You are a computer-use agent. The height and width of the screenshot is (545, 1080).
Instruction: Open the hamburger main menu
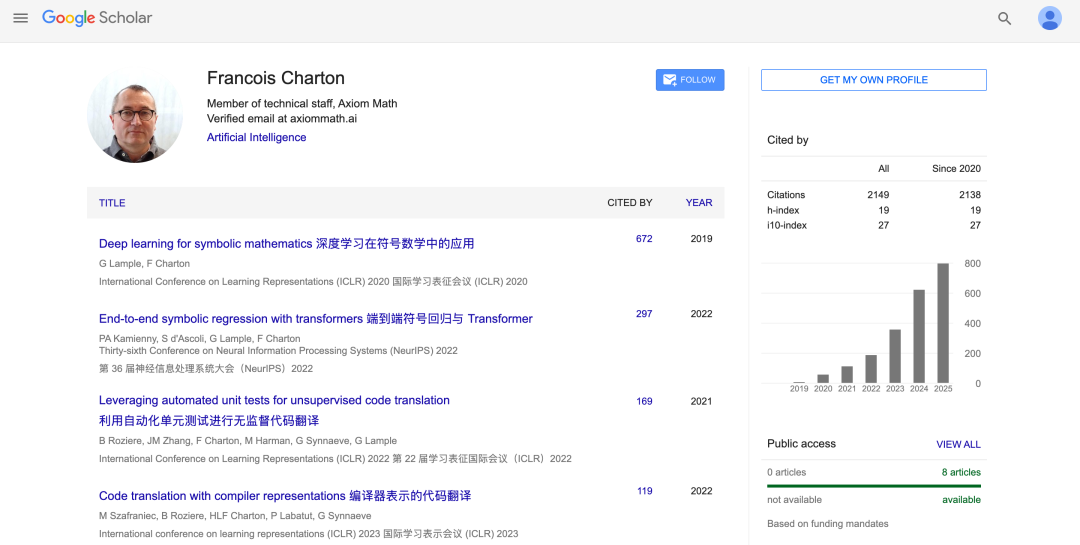coord(20,18)
